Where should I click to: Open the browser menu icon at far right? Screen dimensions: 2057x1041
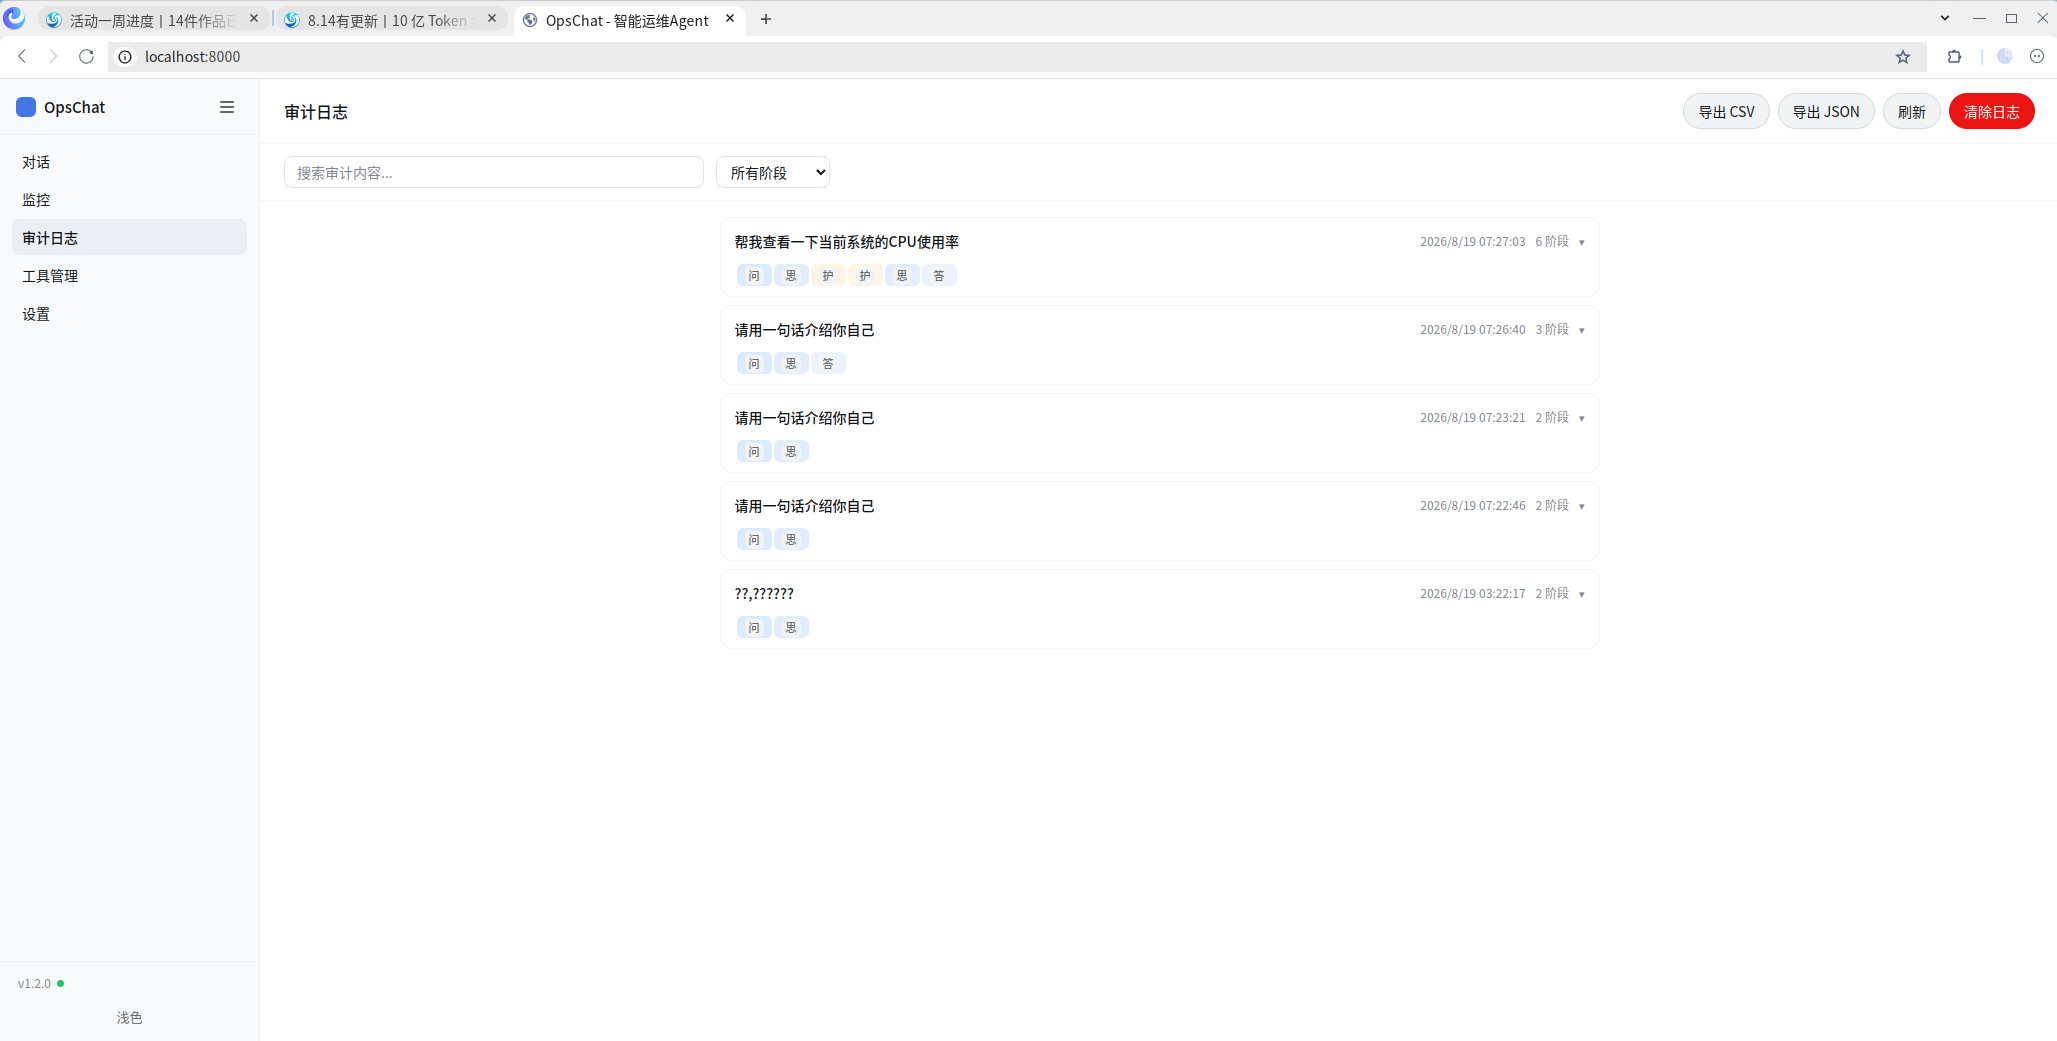(2037, 57)
